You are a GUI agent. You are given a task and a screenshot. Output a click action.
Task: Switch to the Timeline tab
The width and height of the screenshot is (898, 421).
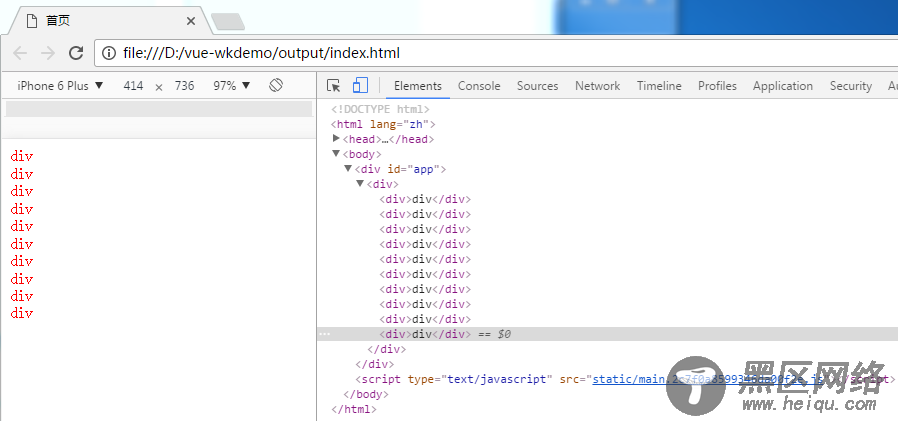click(659, 86)
